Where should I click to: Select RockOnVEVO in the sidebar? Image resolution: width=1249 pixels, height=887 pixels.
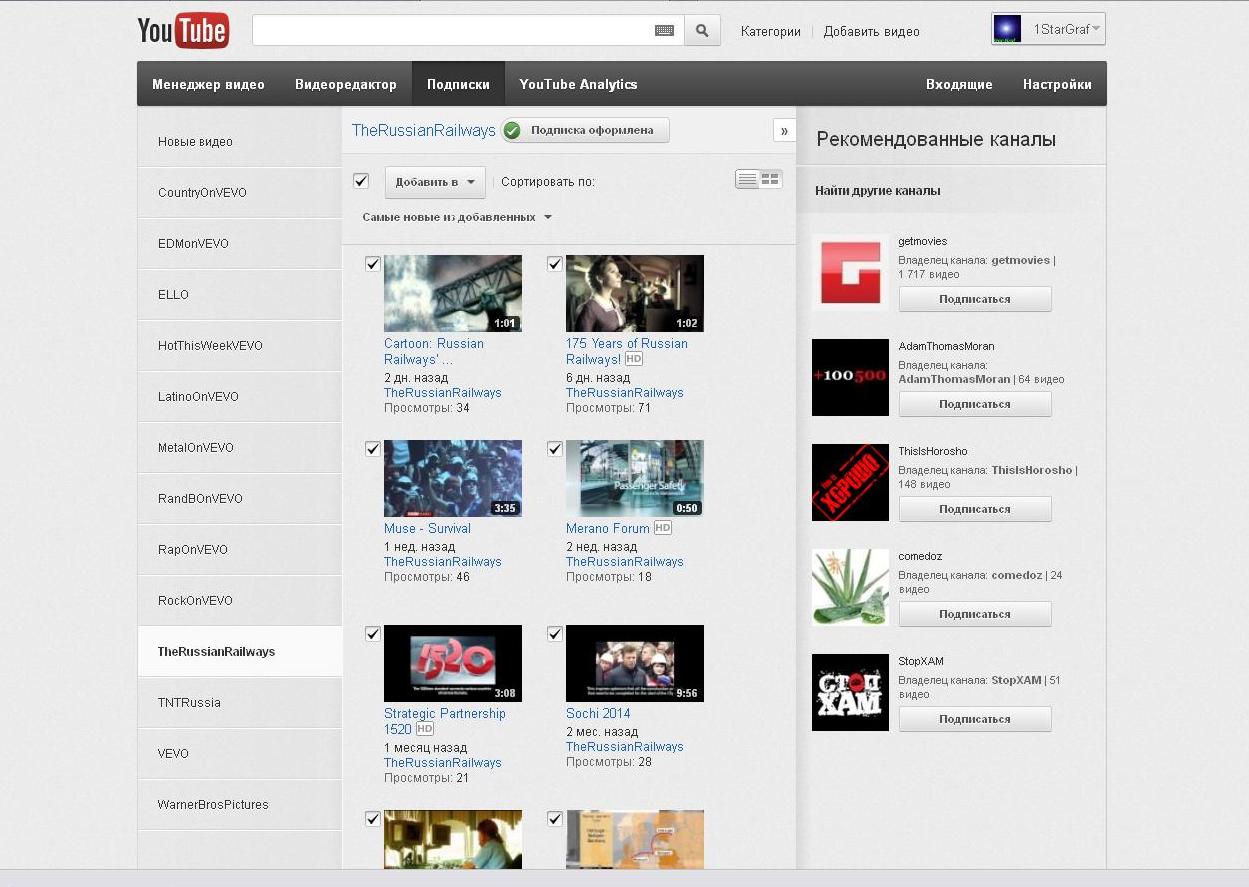[240, 601]
